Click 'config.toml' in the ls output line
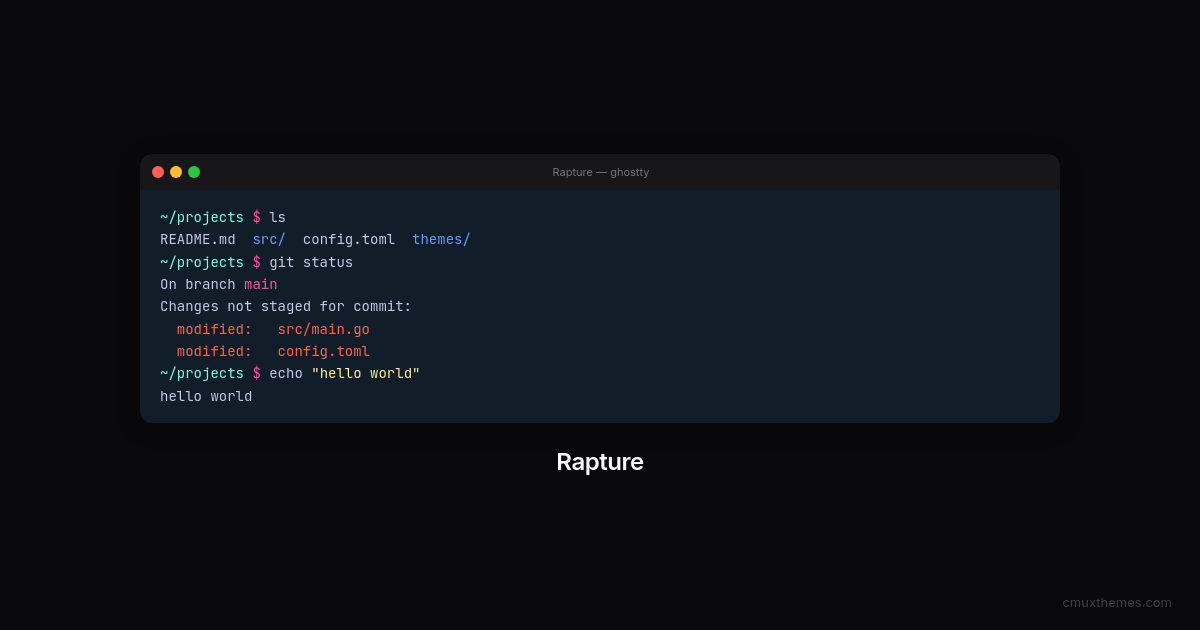 pos(349,240)
